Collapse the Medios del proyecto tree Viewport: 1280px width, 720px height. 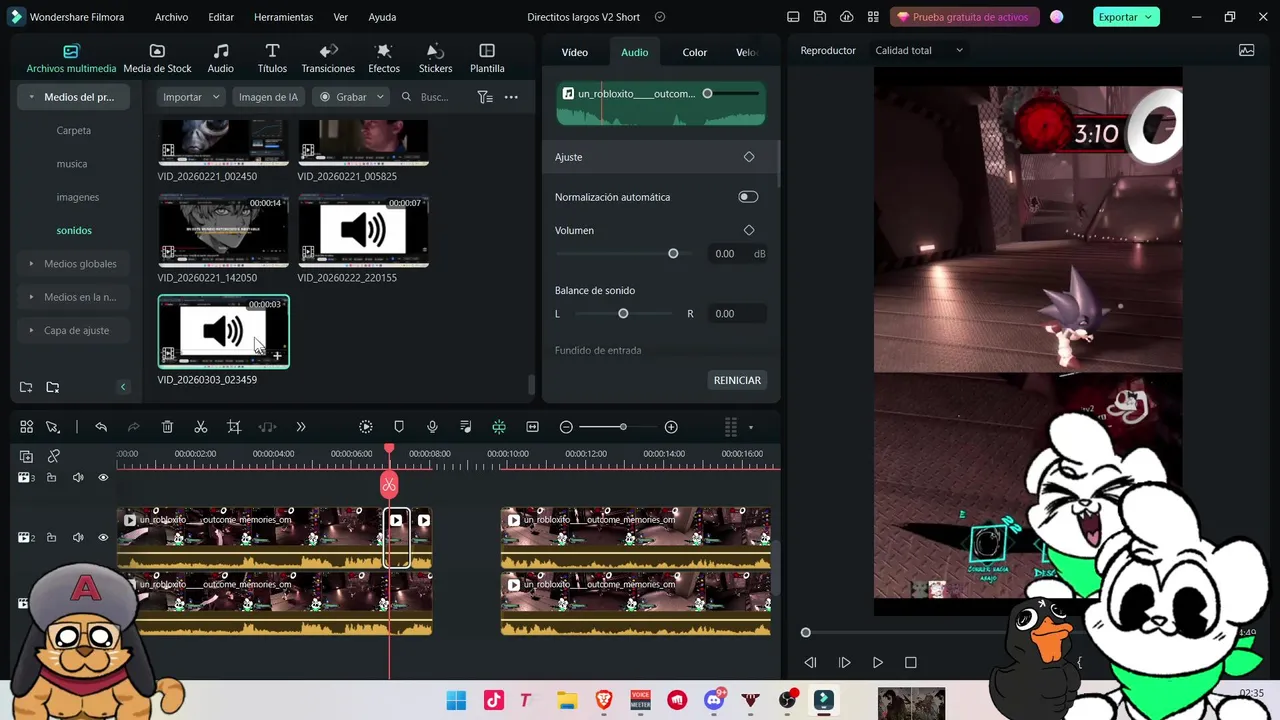click(x=32, y=97)
